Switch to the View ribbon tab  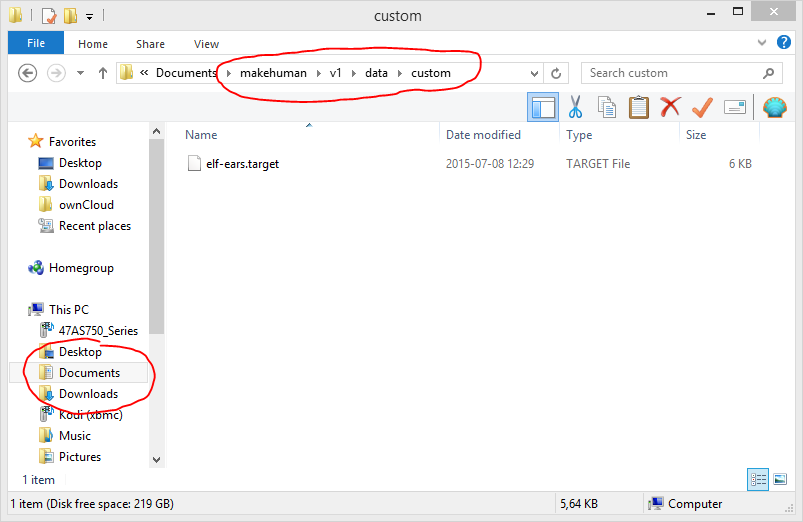pos(206,44)
